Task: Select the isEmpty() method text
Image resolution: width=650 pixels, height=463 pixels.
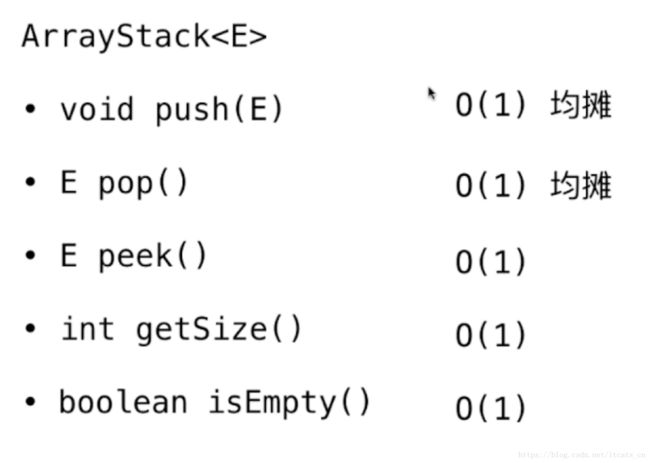Action: pos(289,403)
